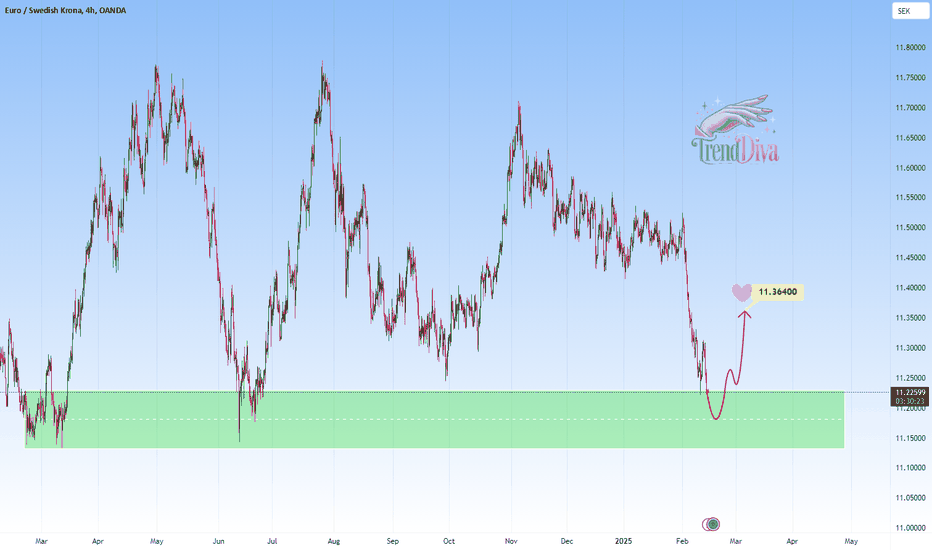Click the 11.45000 price axis label
The height and width of the screenshot is (550, 932).
click(911, 258)
